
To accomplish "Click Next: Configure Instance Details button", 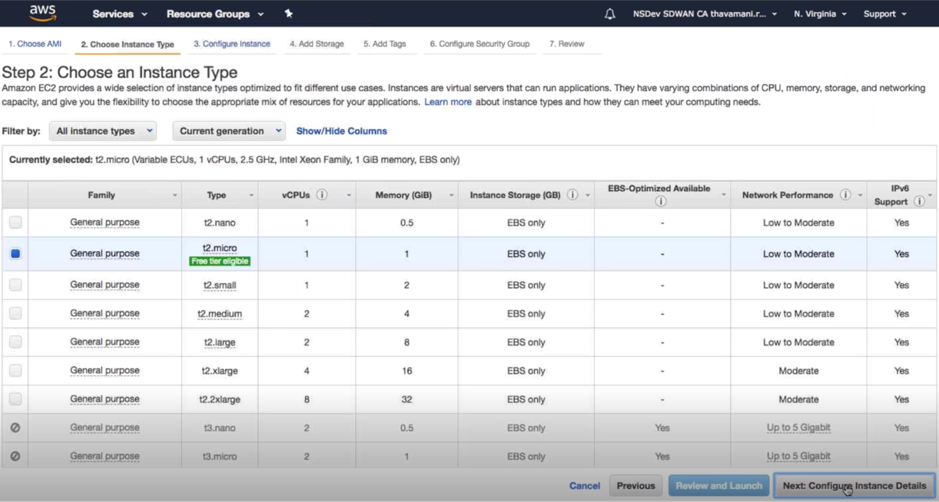I will pos(854,485).
